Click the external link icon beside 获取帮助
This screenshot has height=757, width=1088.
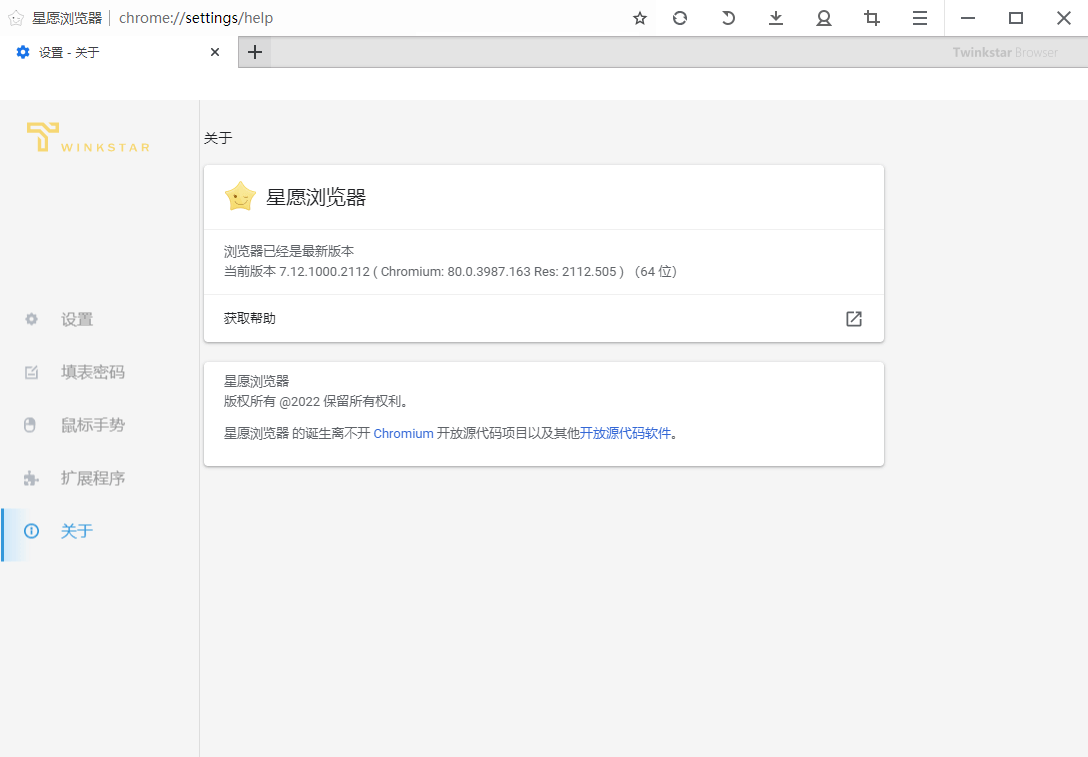tap(854, 319)
